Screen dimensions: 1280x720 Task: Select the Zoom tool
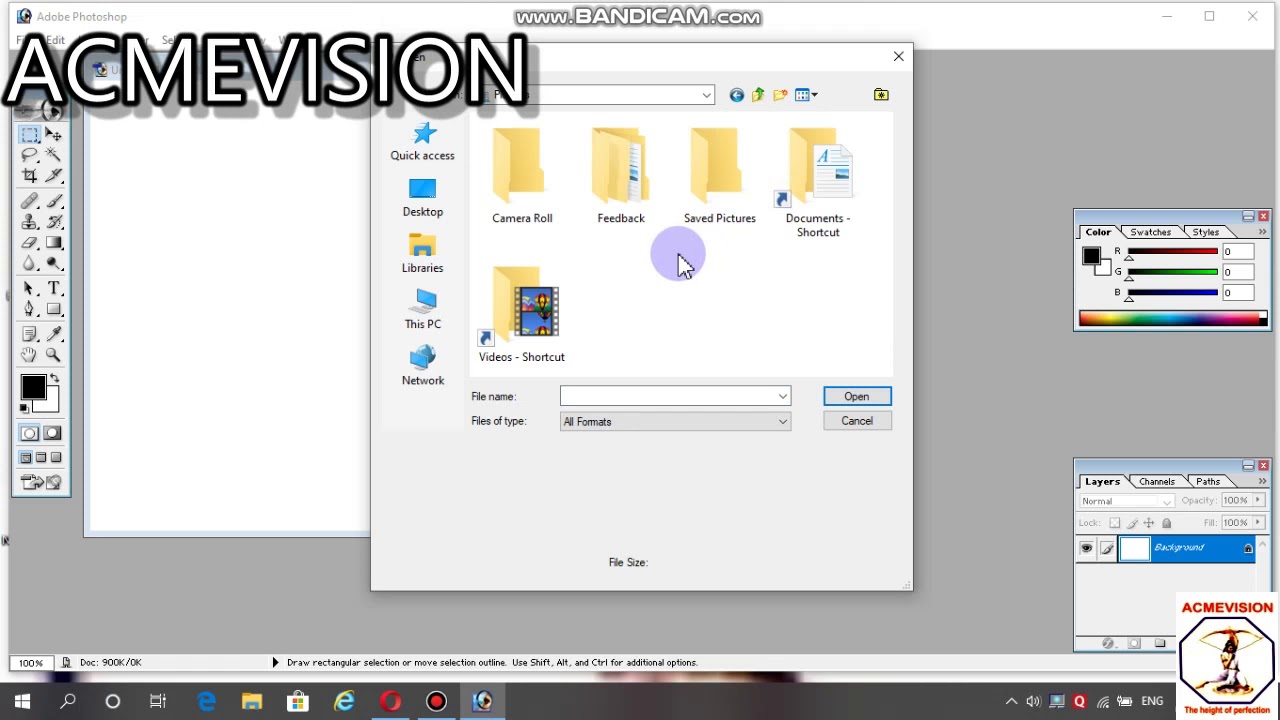[53, 355]
